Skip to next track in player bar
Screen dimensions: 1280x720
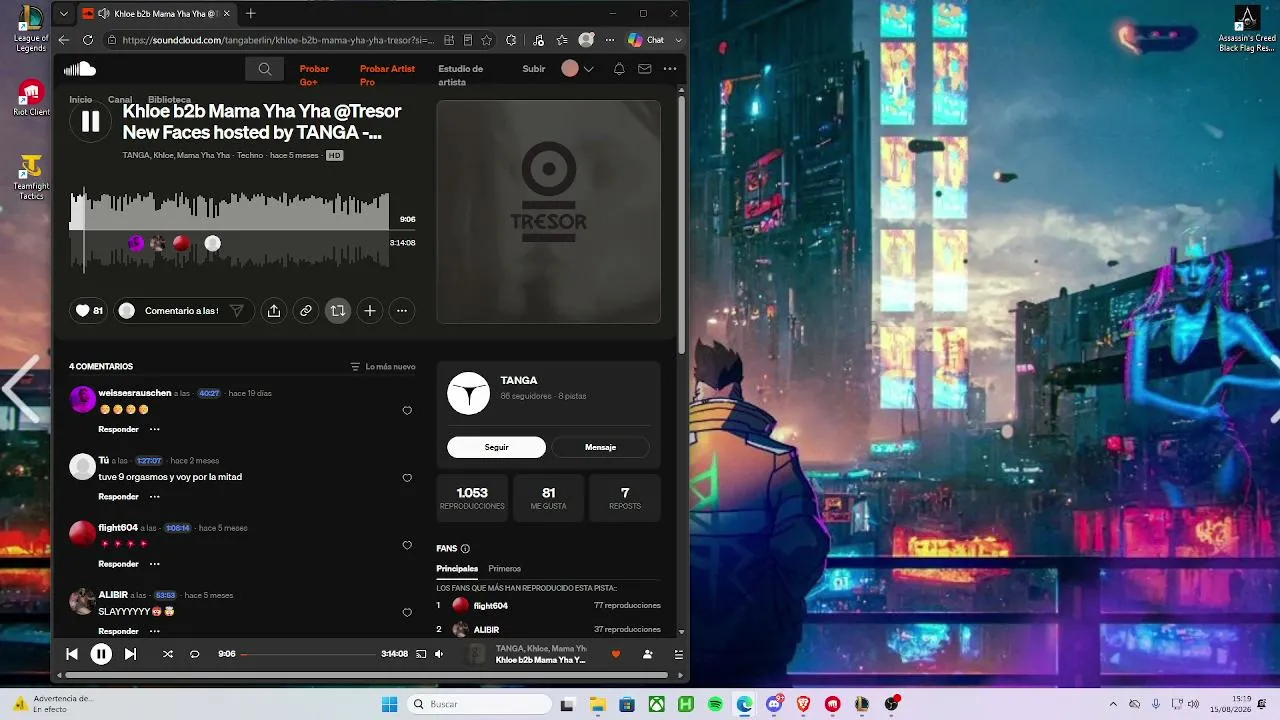click(x=130, y=654)
